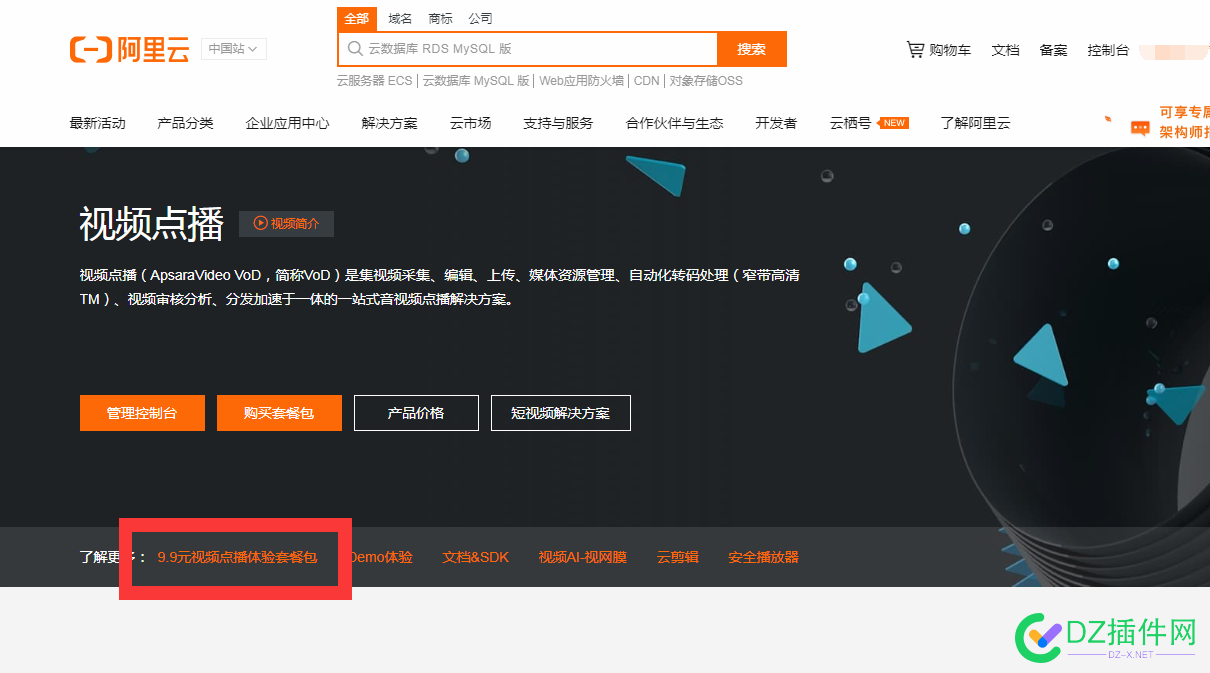Click the Web应用防火墙 suggestion
Screen dimensions: 1210x673
pos(581,81)
